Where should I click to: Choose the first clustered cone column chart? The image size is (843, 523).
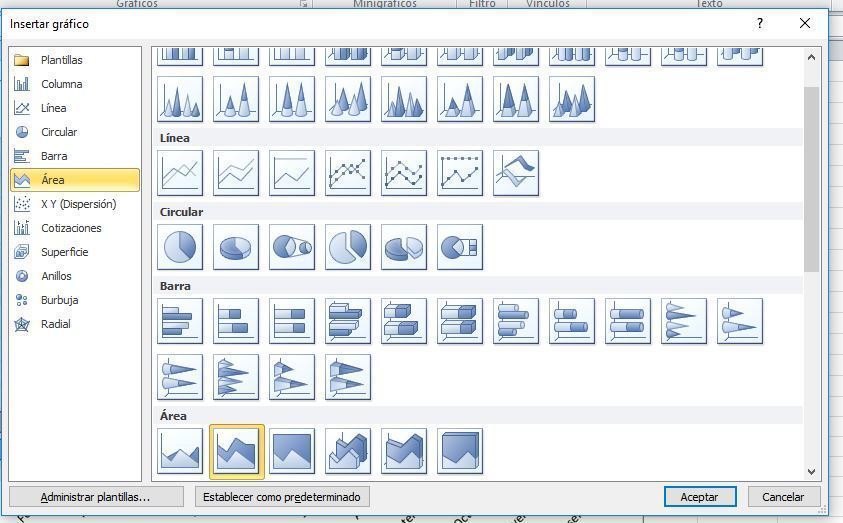180,99
